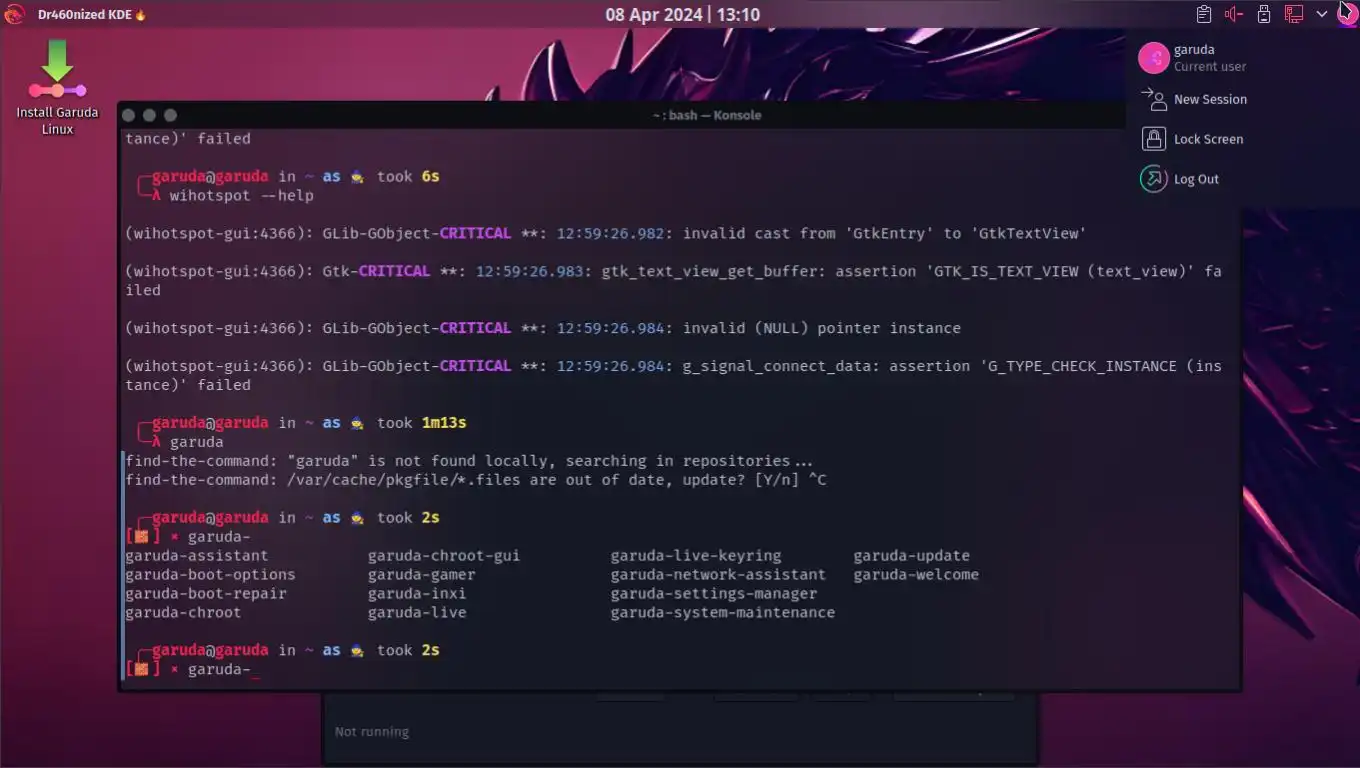
Task: Click the garuda-live-keyring completion
Action: (696, 556)
